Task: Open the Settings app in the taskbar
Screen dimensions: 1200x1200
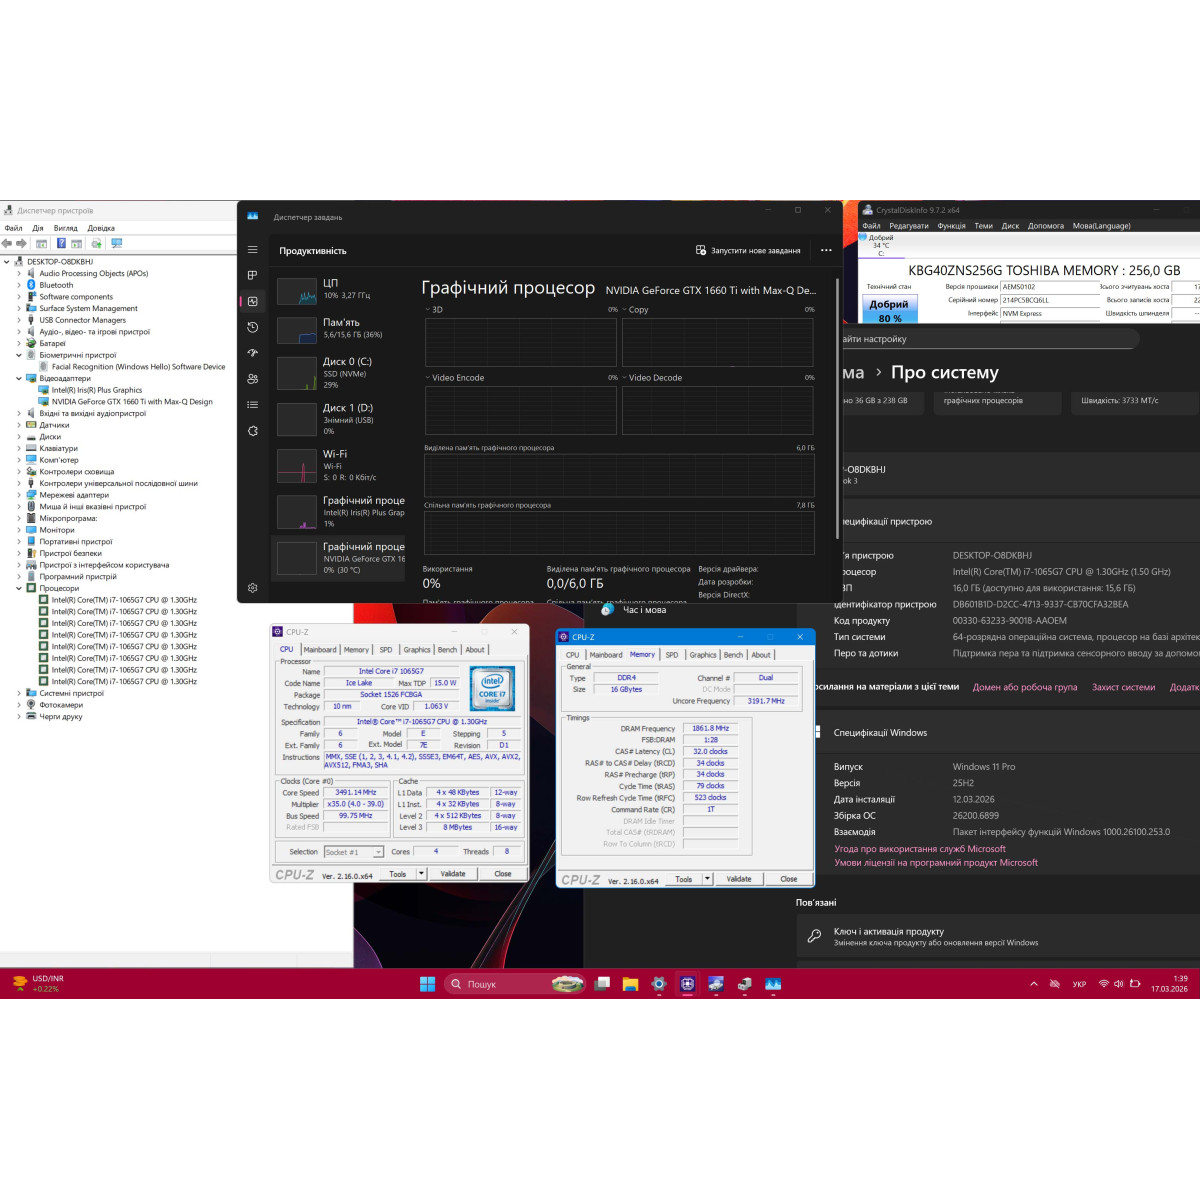Action: click(658, 984)
